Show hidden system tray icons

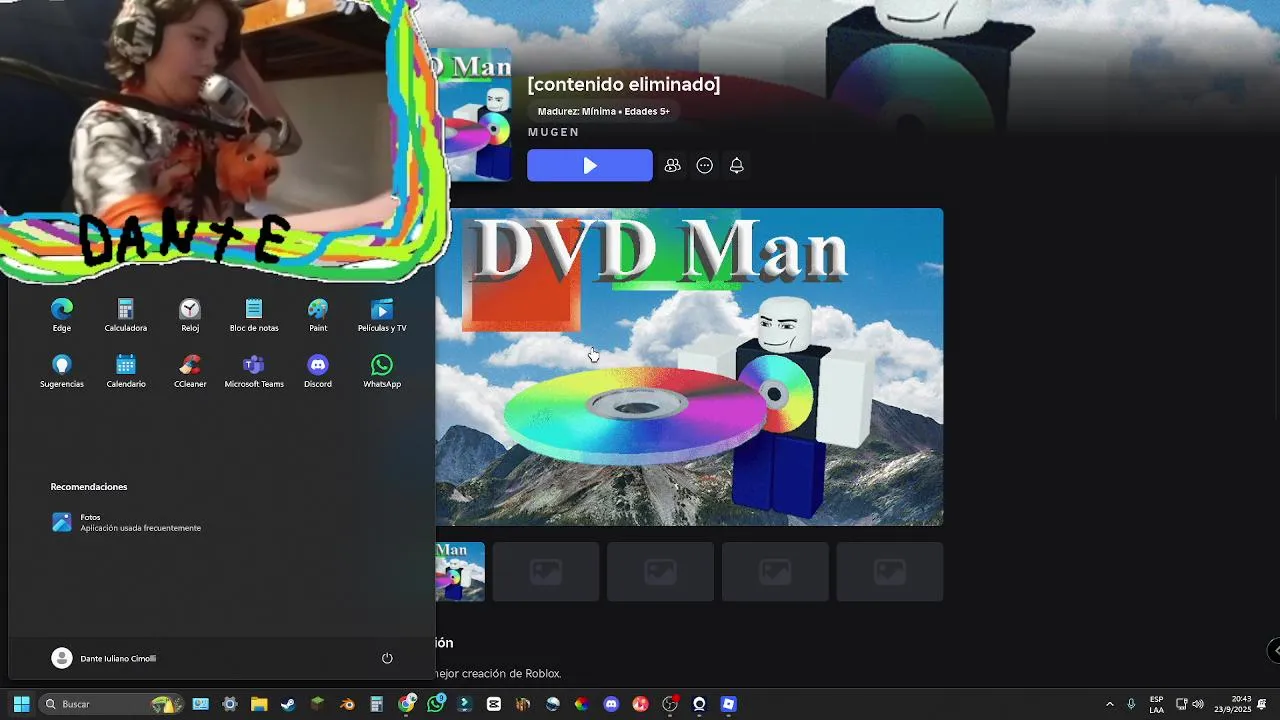1109,704
